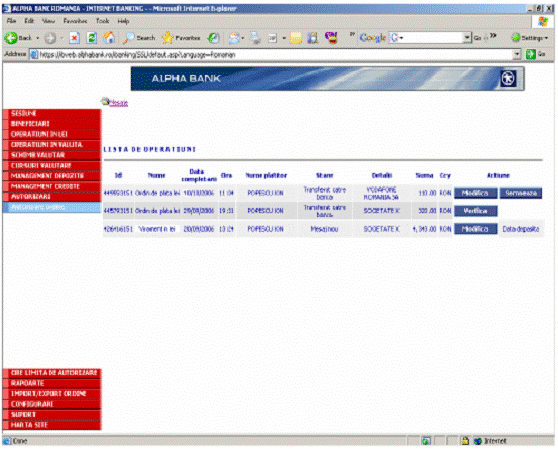The width and height of the screenshot is (558, 450).
Task: Open BENEFICIARI in the sidebar
Action: point(52,124)
